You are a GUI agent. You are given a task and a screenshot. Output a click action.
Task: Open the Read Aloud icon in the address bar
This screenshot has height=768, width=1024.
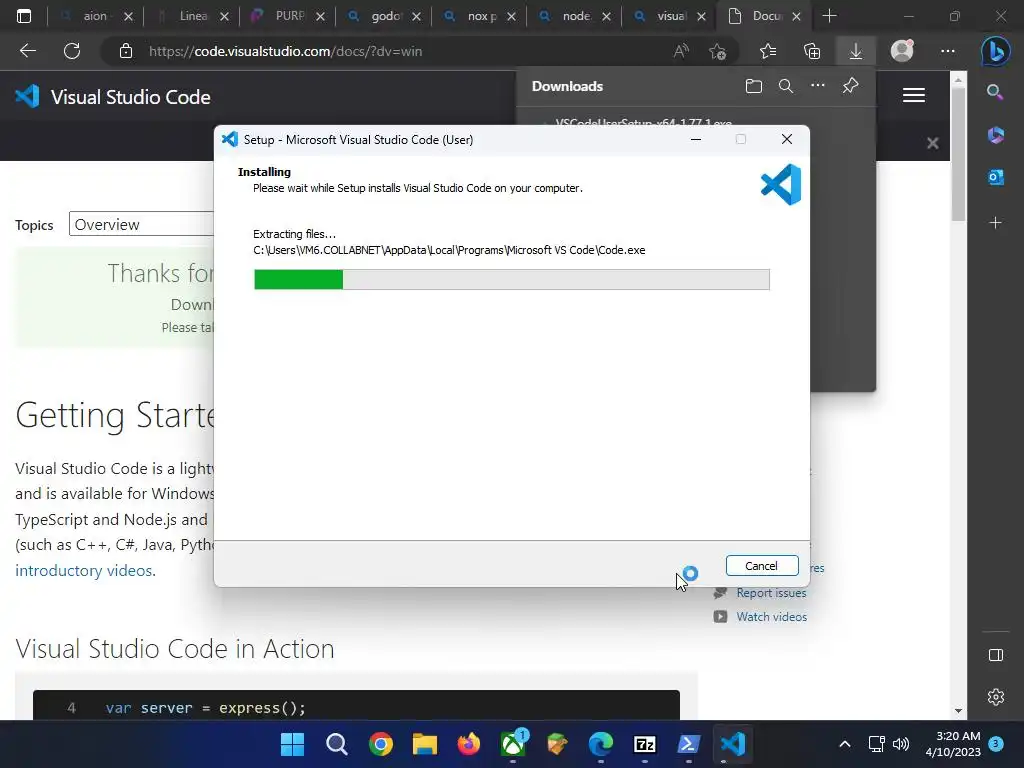(x=680, y=51)
